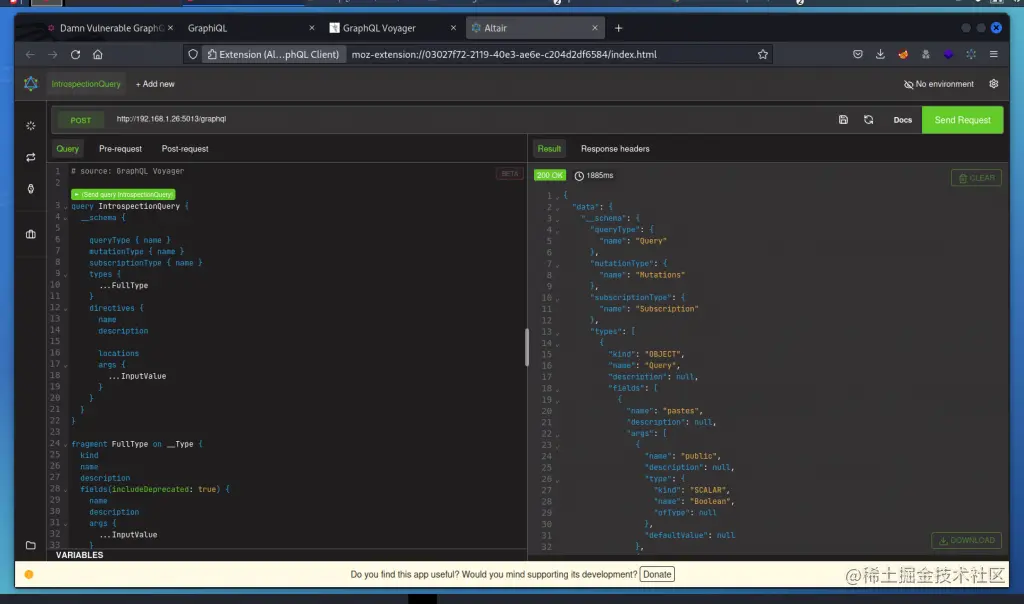
Task: Open a new browser tab
Action: [x=618, y=28]
